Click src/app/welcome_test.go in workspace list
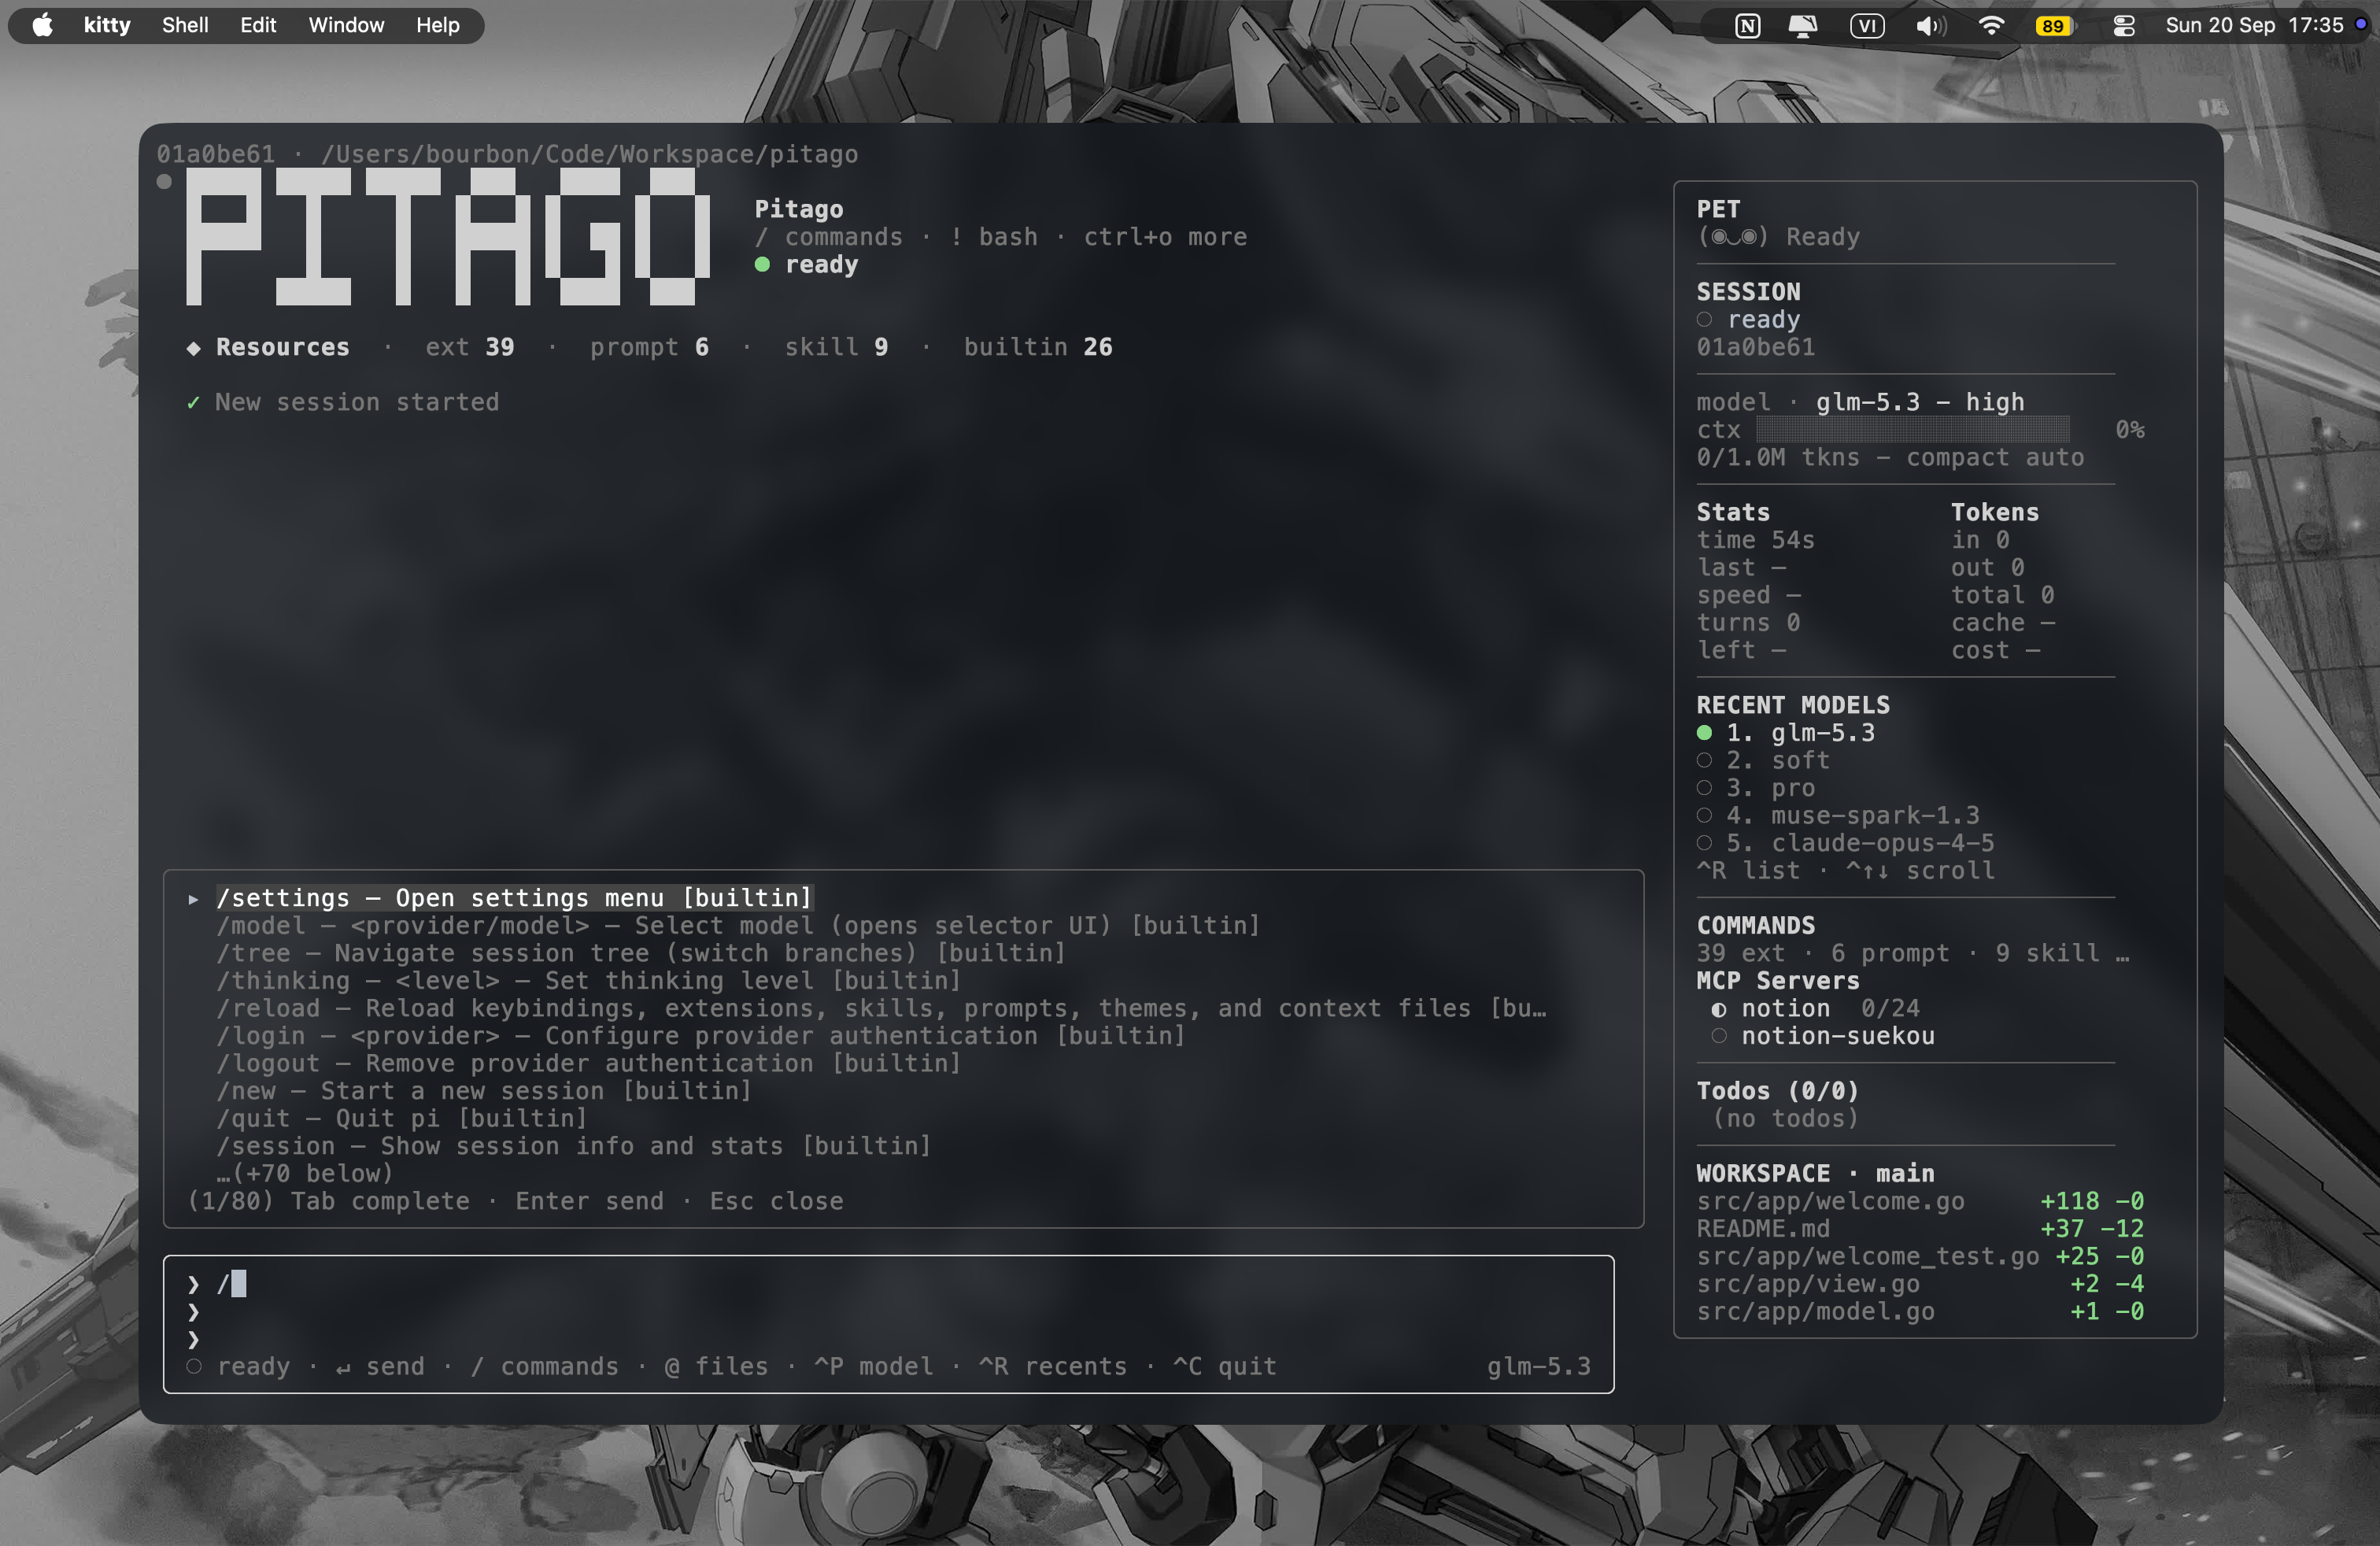Screen dimensions: 2380x1546 pyautogui.click(x=1868, y=1256)
